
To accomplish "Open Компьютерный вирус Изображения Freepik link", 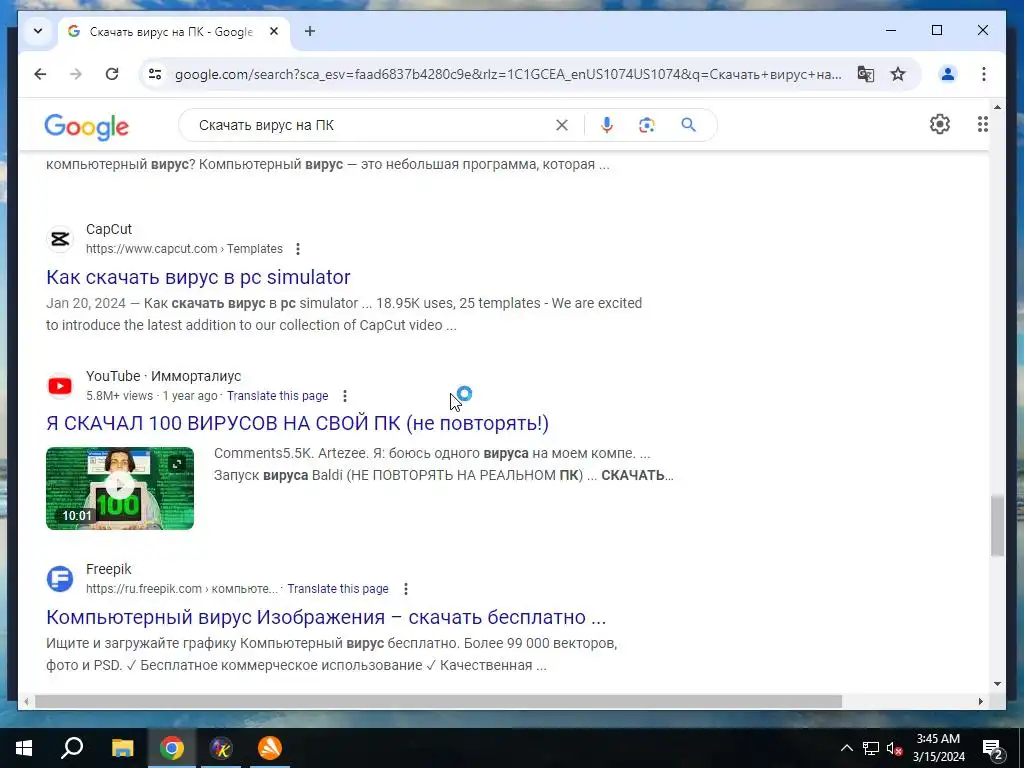I will tap(326, 616).
